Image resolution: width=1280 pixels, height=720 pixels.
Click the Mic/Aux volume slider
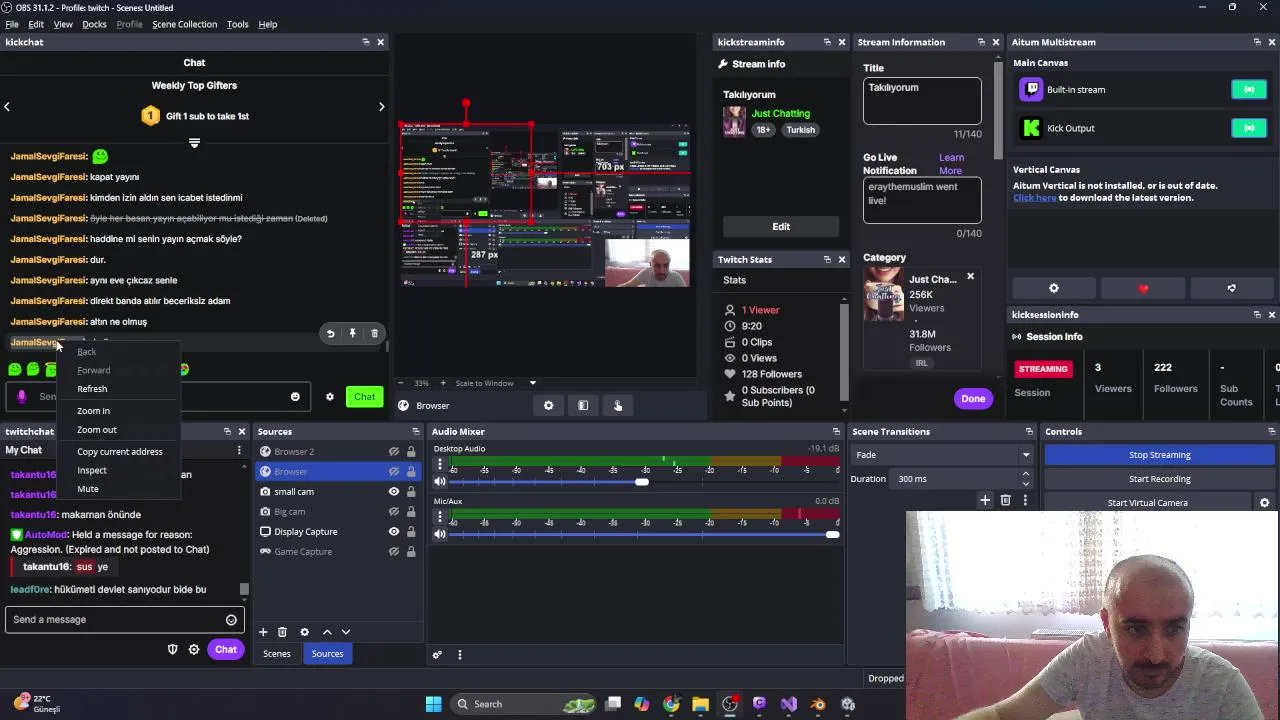[644, 535]
